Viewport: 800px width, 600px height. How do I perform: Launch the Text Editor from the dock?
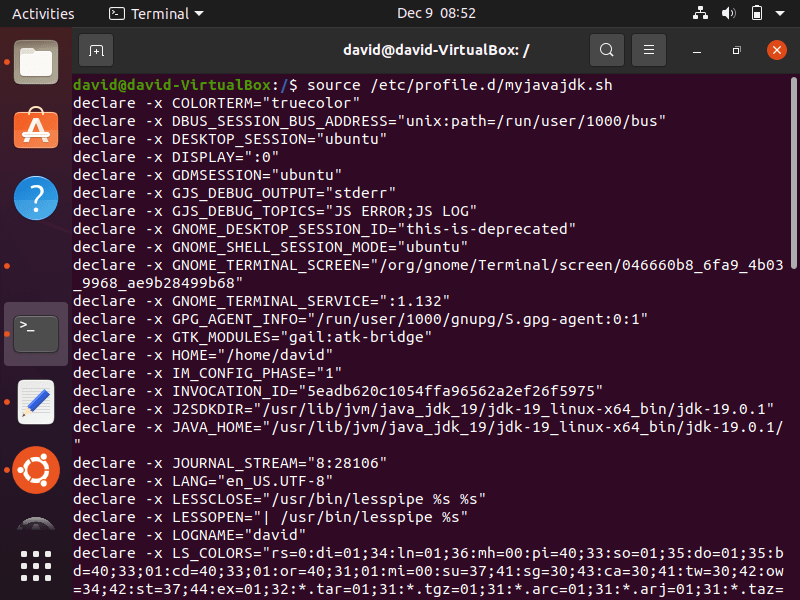36,402
